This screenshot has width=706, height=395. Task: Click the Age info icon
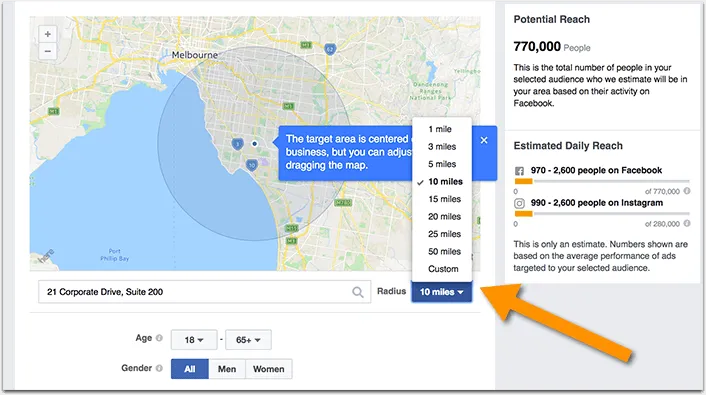159,338
